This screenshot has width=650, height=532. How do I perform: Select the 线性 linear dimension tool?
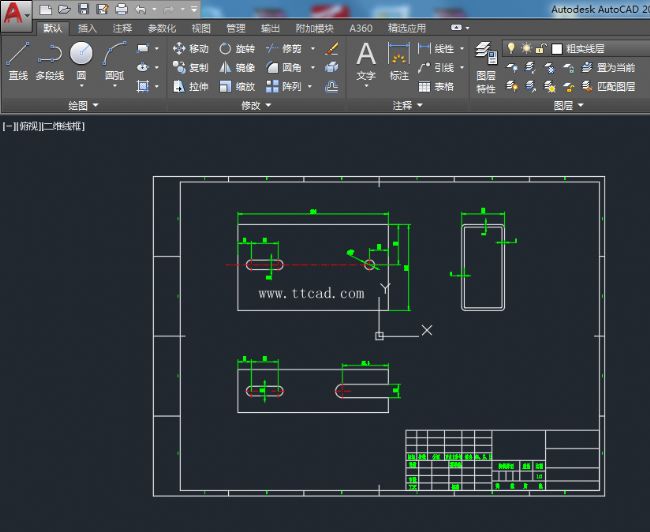436,49
